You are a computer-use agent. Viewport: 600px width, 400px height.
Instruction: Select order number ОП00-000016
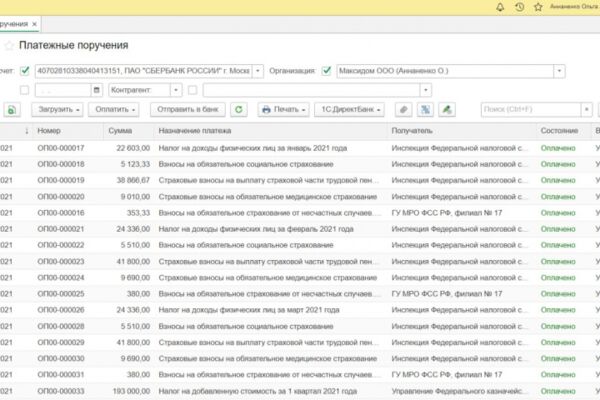pos(61,213)
